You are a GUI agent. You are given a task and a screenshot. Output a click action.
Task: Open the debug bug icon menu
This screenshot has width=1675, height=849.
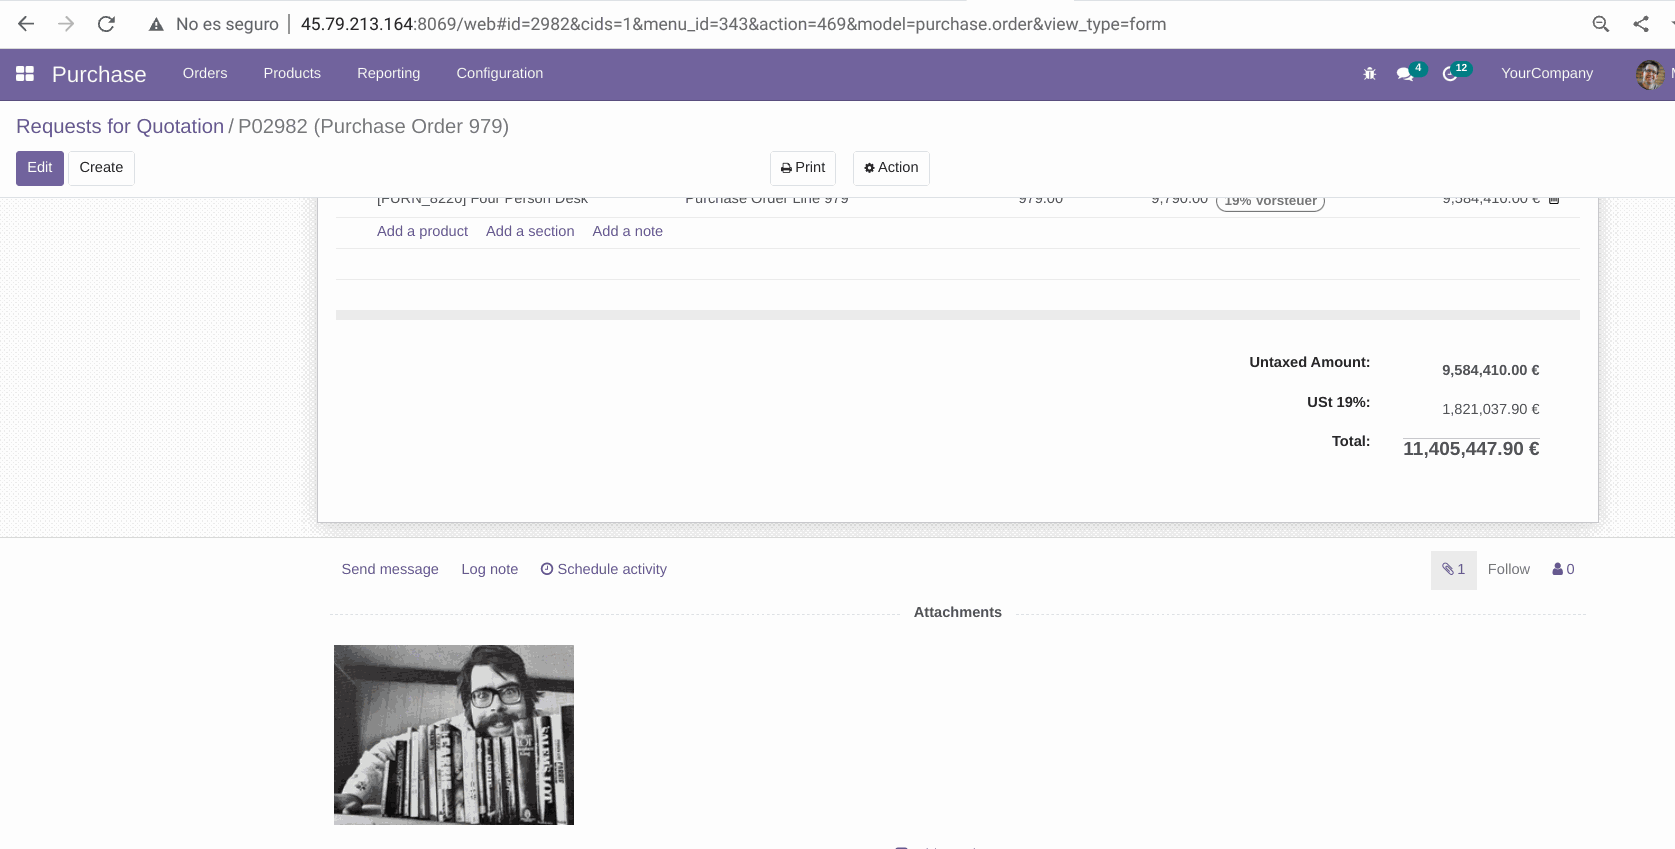[1370, 74]
